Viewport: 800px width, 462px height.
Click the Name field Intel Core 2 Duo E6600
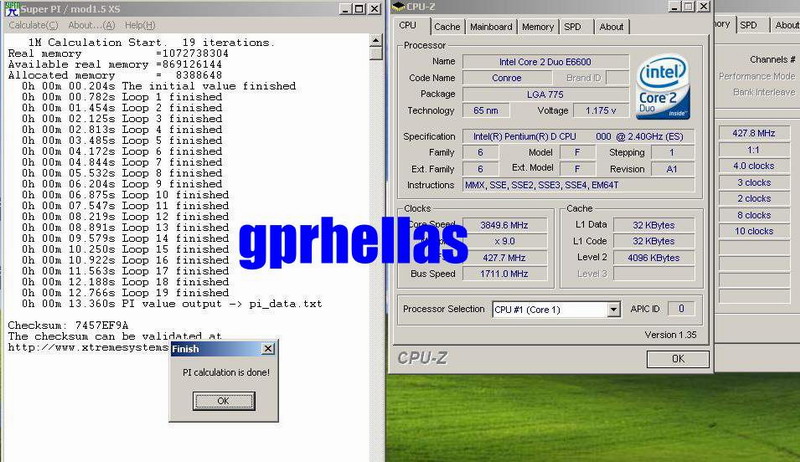pos(545,62)
